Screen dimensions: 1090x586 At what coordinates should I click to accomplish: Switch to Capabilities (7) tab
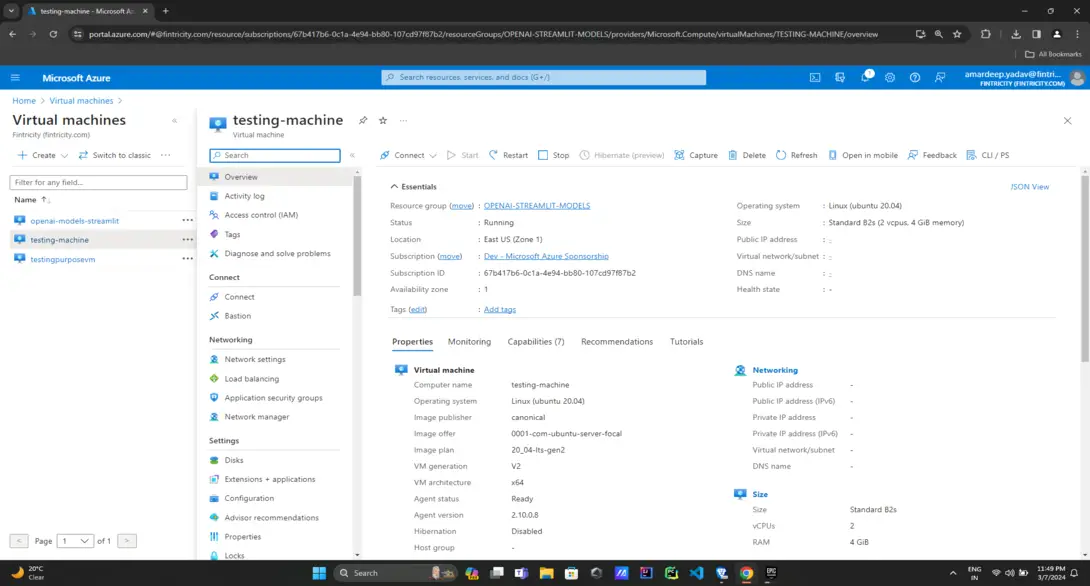pos(536,342)
